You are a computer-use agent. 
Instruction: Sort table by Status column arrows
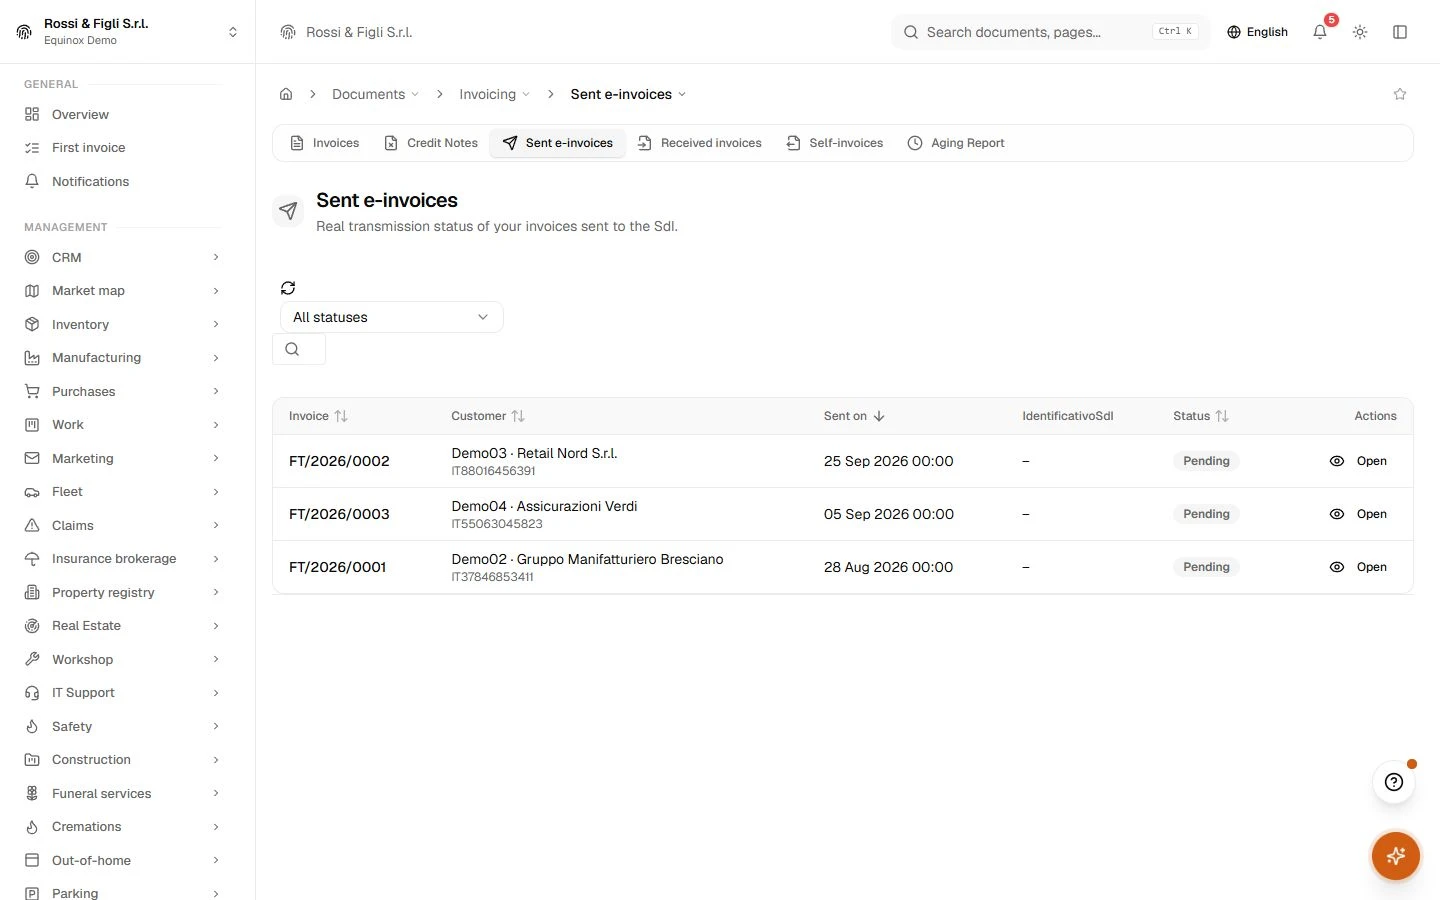(1222, 416)
